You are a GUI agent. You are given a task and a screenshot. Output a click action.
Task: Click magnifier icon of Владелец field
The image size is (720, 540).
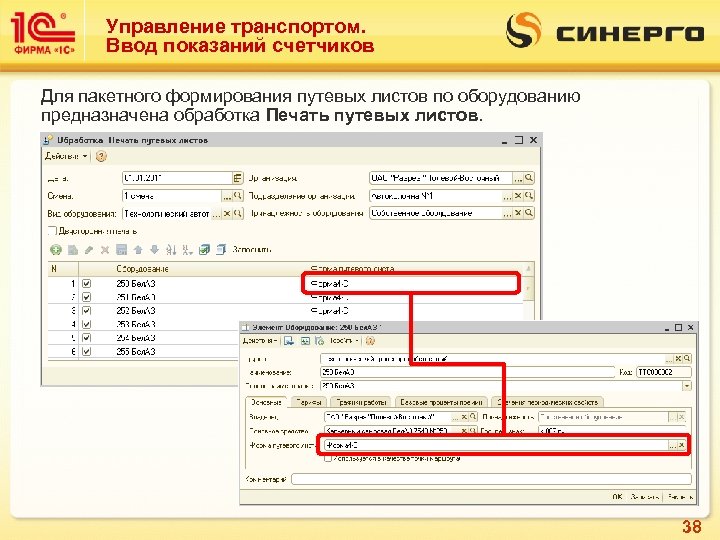point(472,417)
